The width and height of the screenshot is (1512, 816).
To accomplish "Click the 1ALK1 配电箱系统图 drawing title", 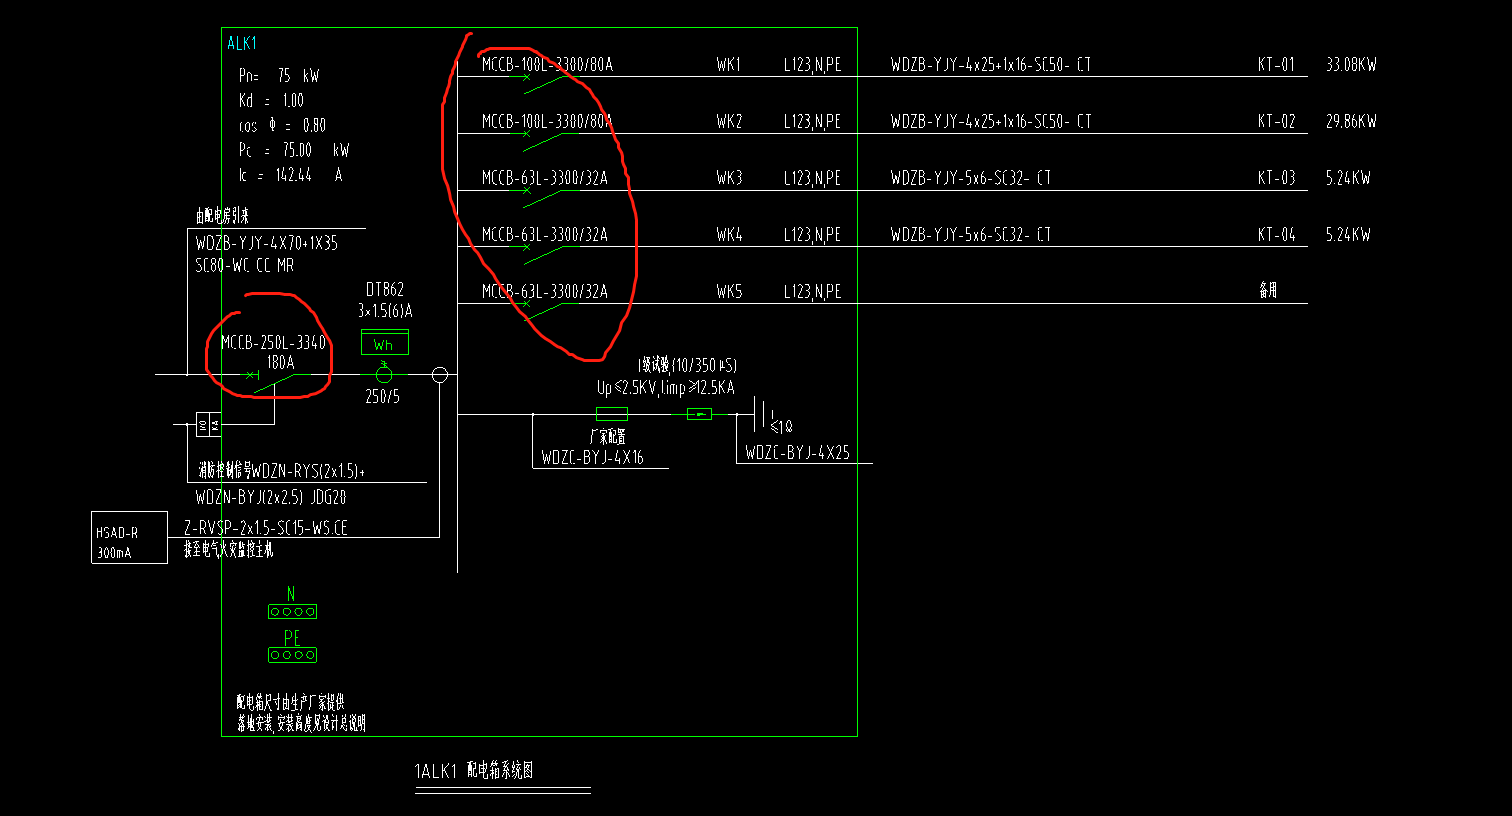I will coord(475,771).
